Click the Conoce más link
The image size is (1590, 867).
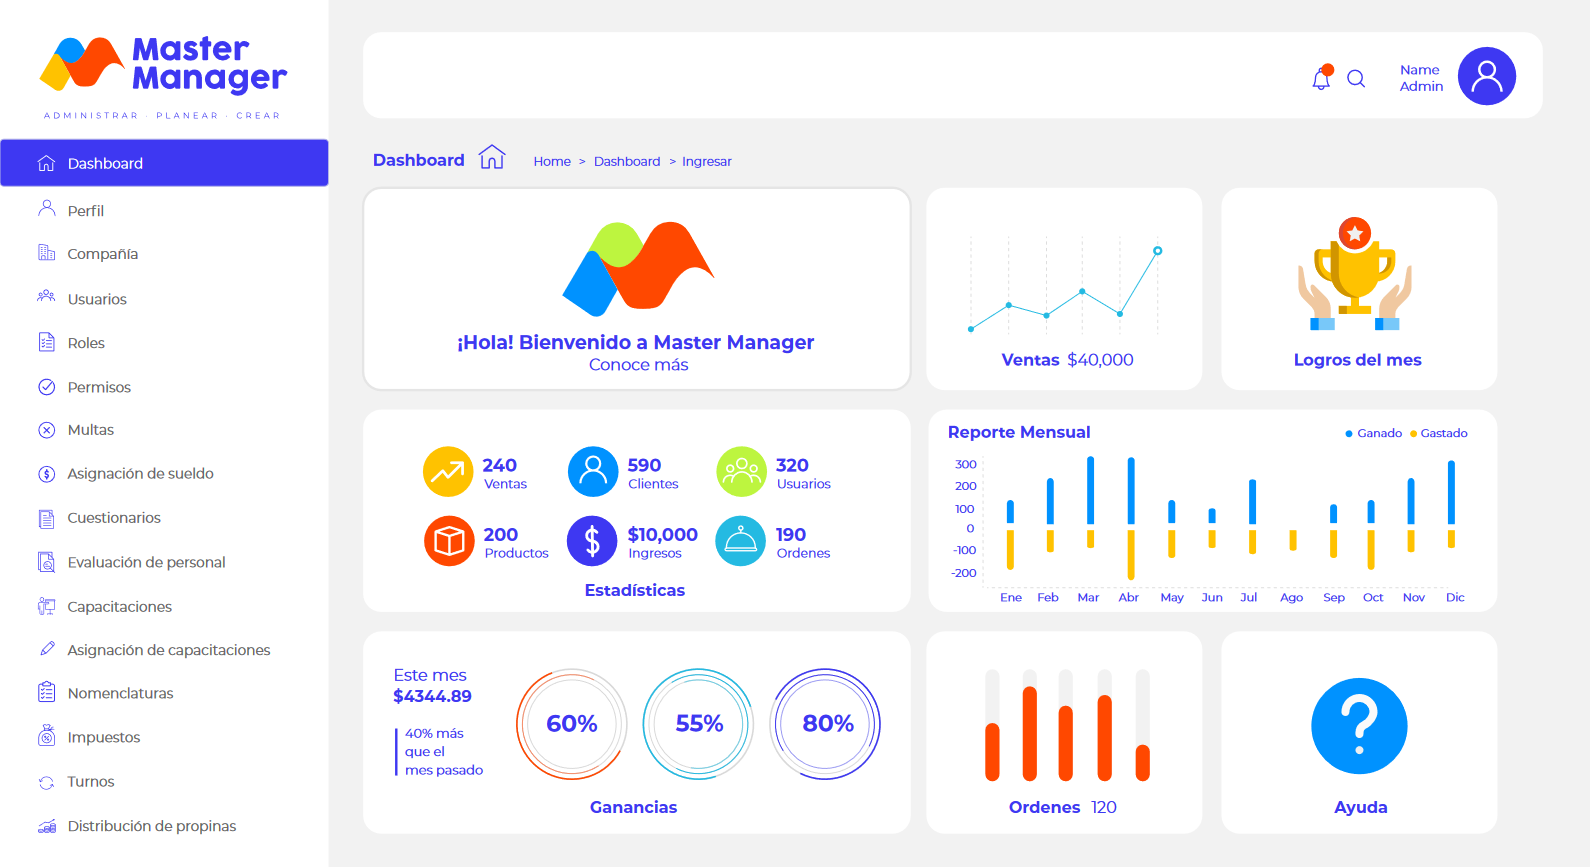pos(638,365)
